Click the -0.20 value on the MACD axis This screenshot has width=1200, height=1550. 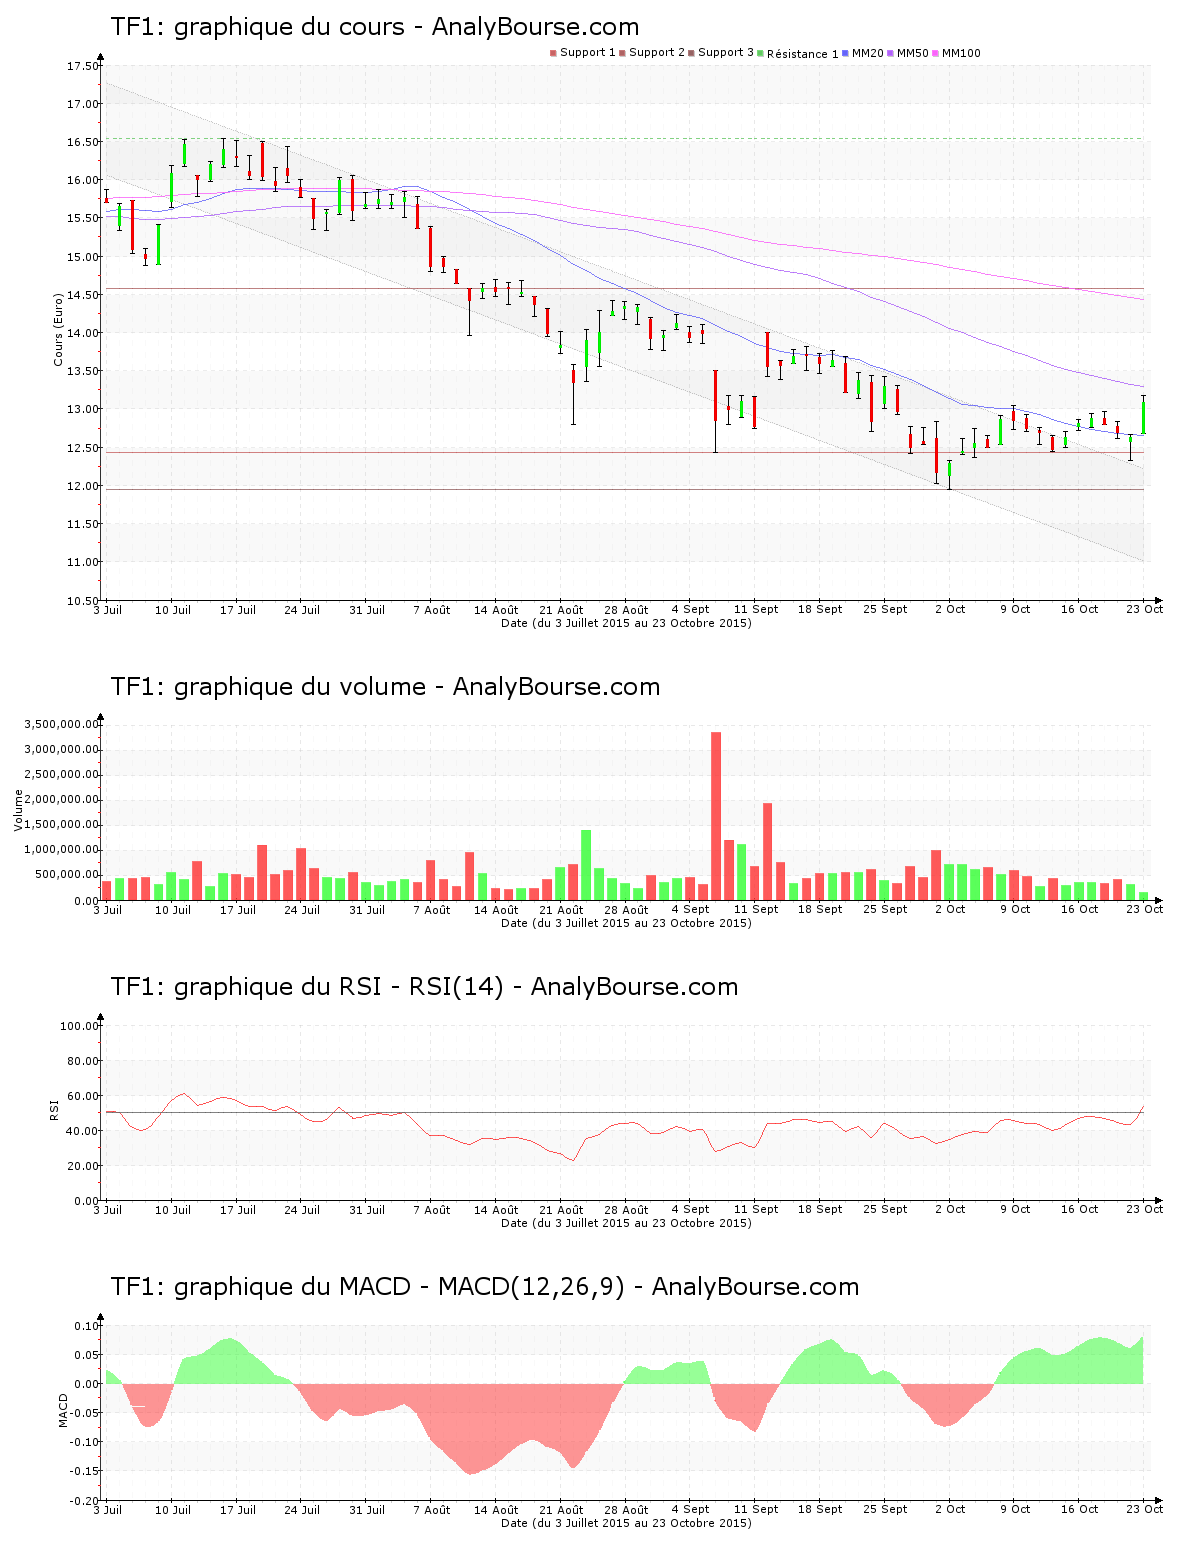pyautogui.click(x=85, y=1501)
